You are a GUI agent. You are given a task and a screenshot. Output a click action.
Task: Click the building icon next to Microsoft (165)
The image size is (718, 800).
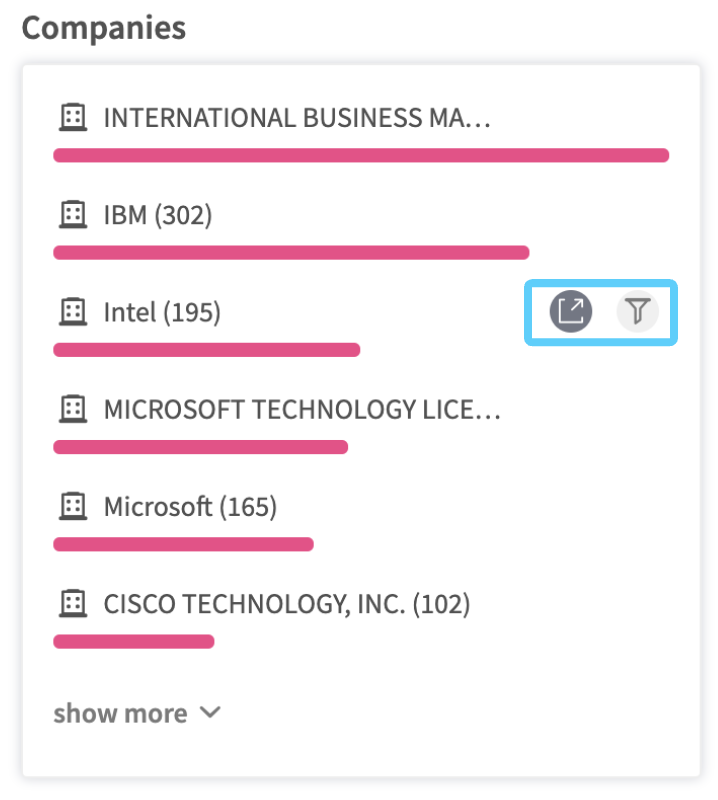tap(71, 507)
